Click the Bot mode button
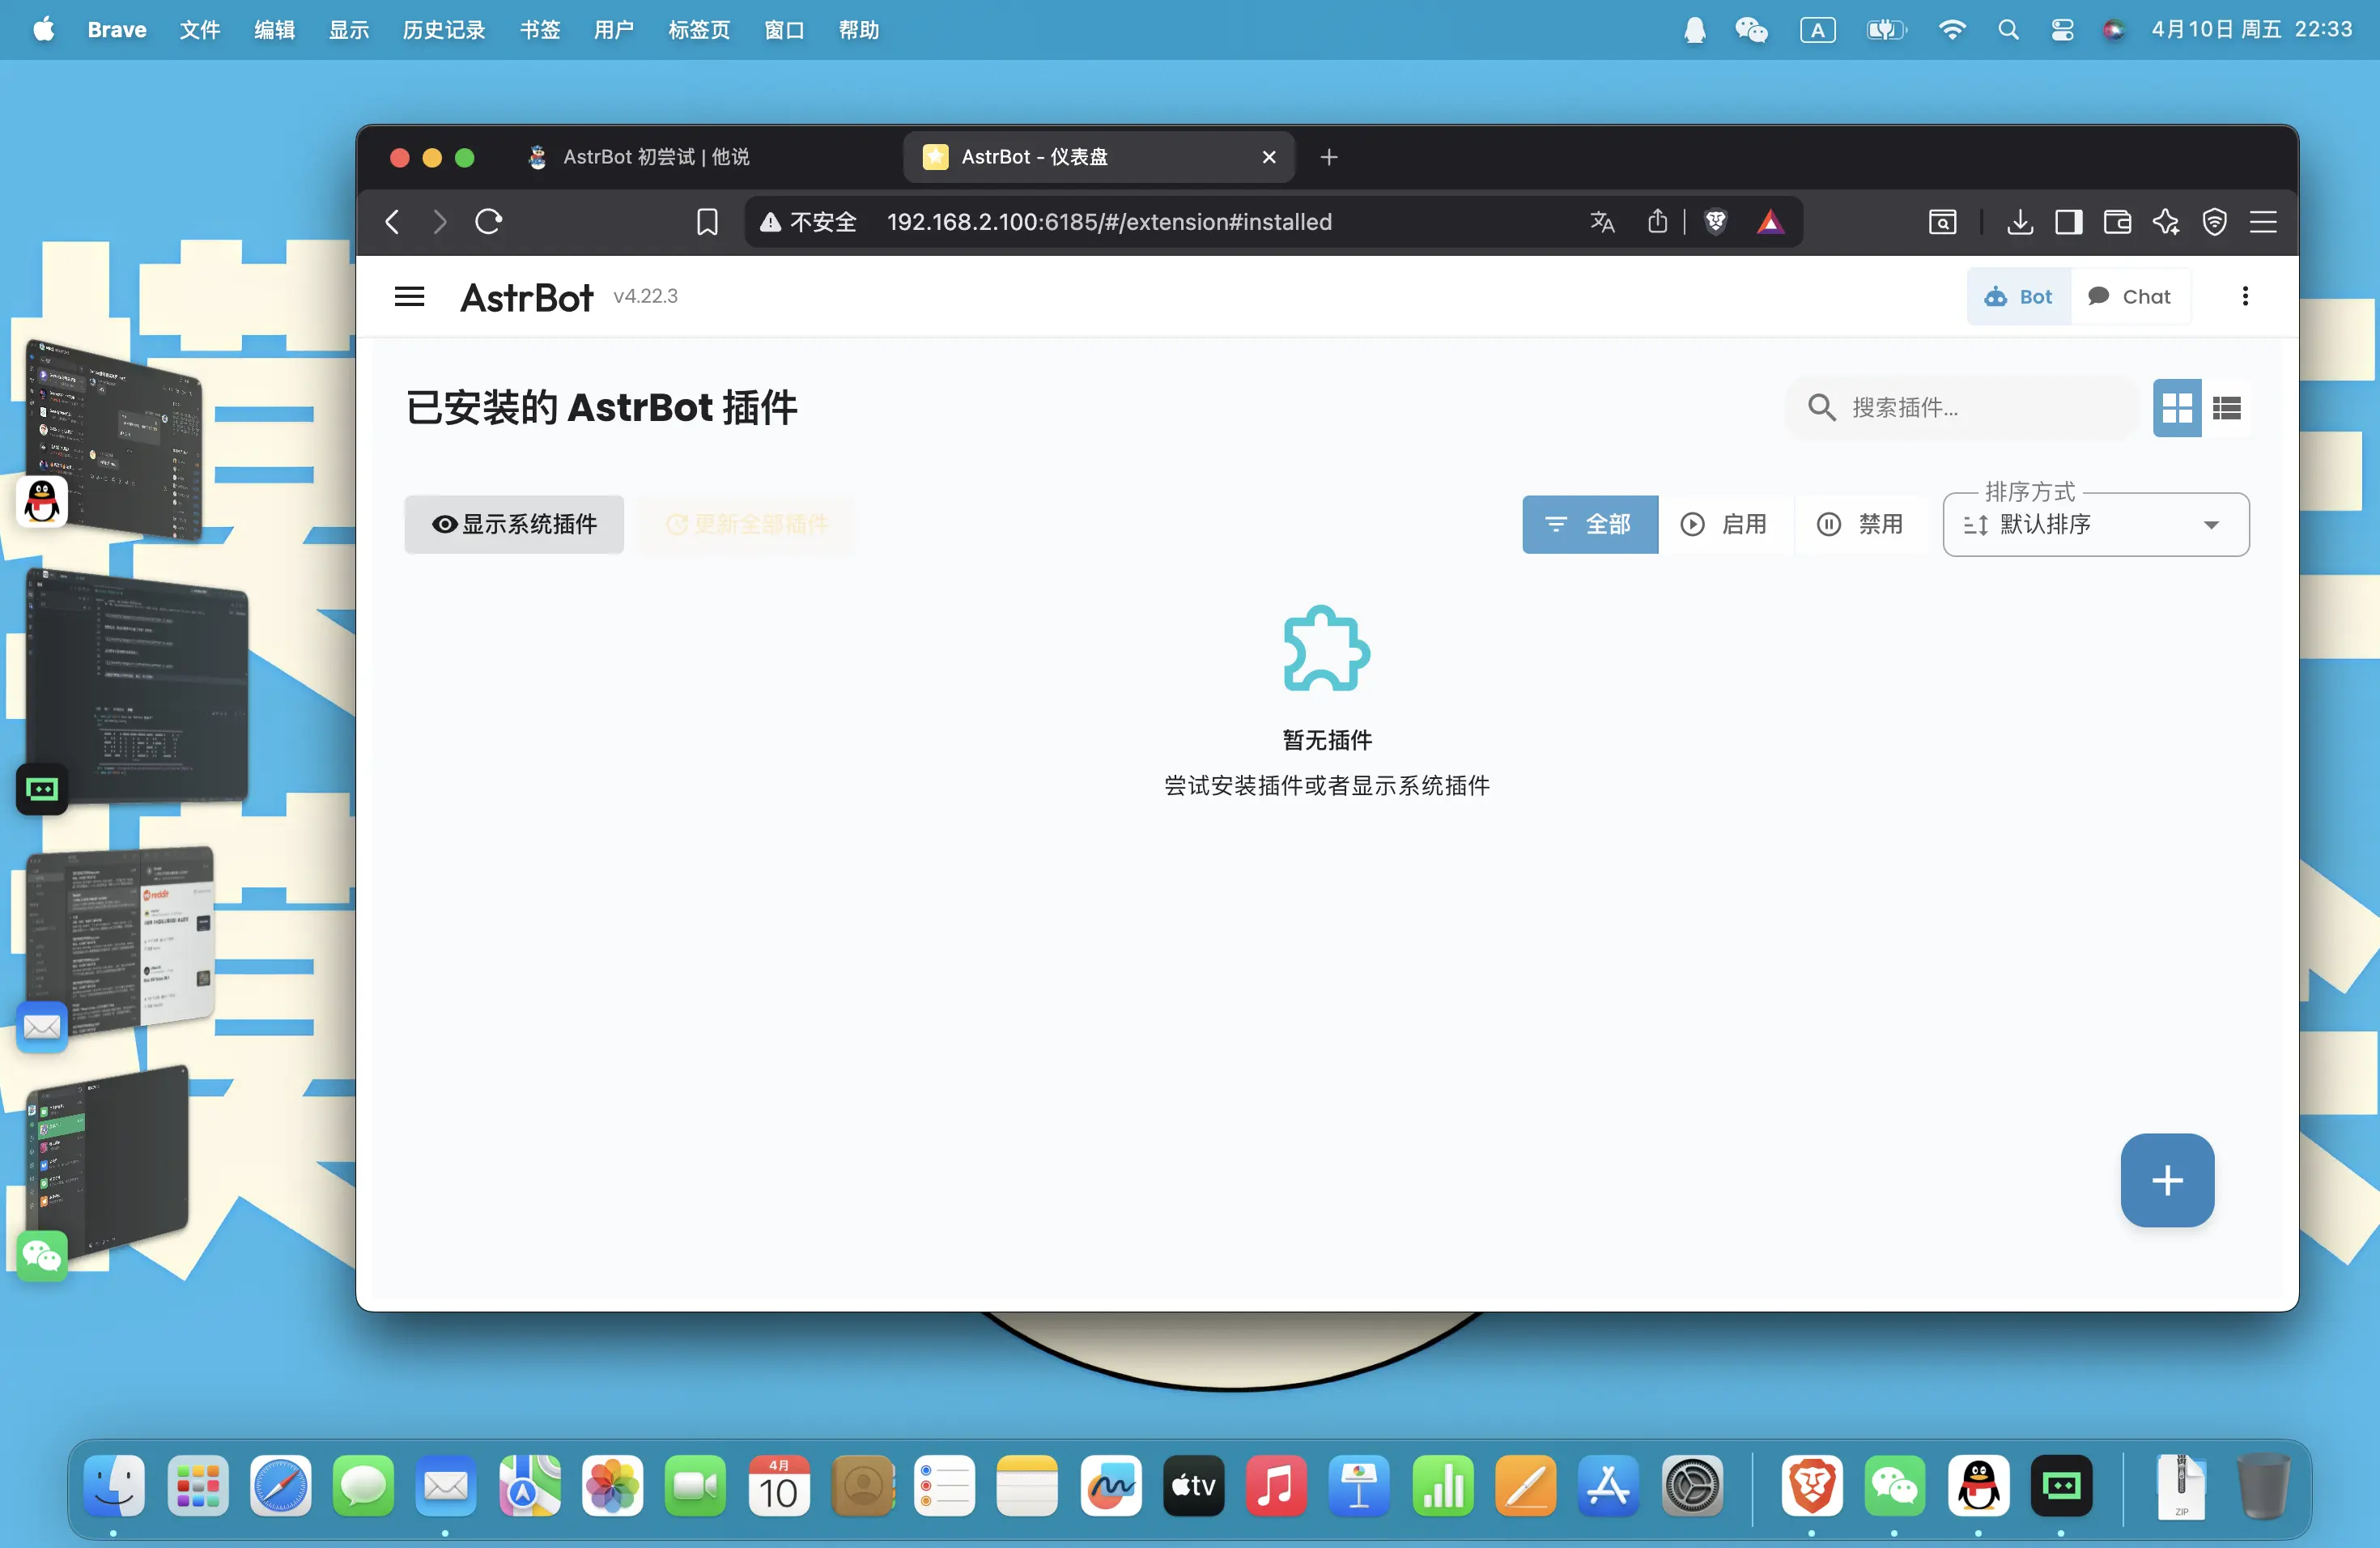The image size is (2380, 1548). tap(2018, 296)
